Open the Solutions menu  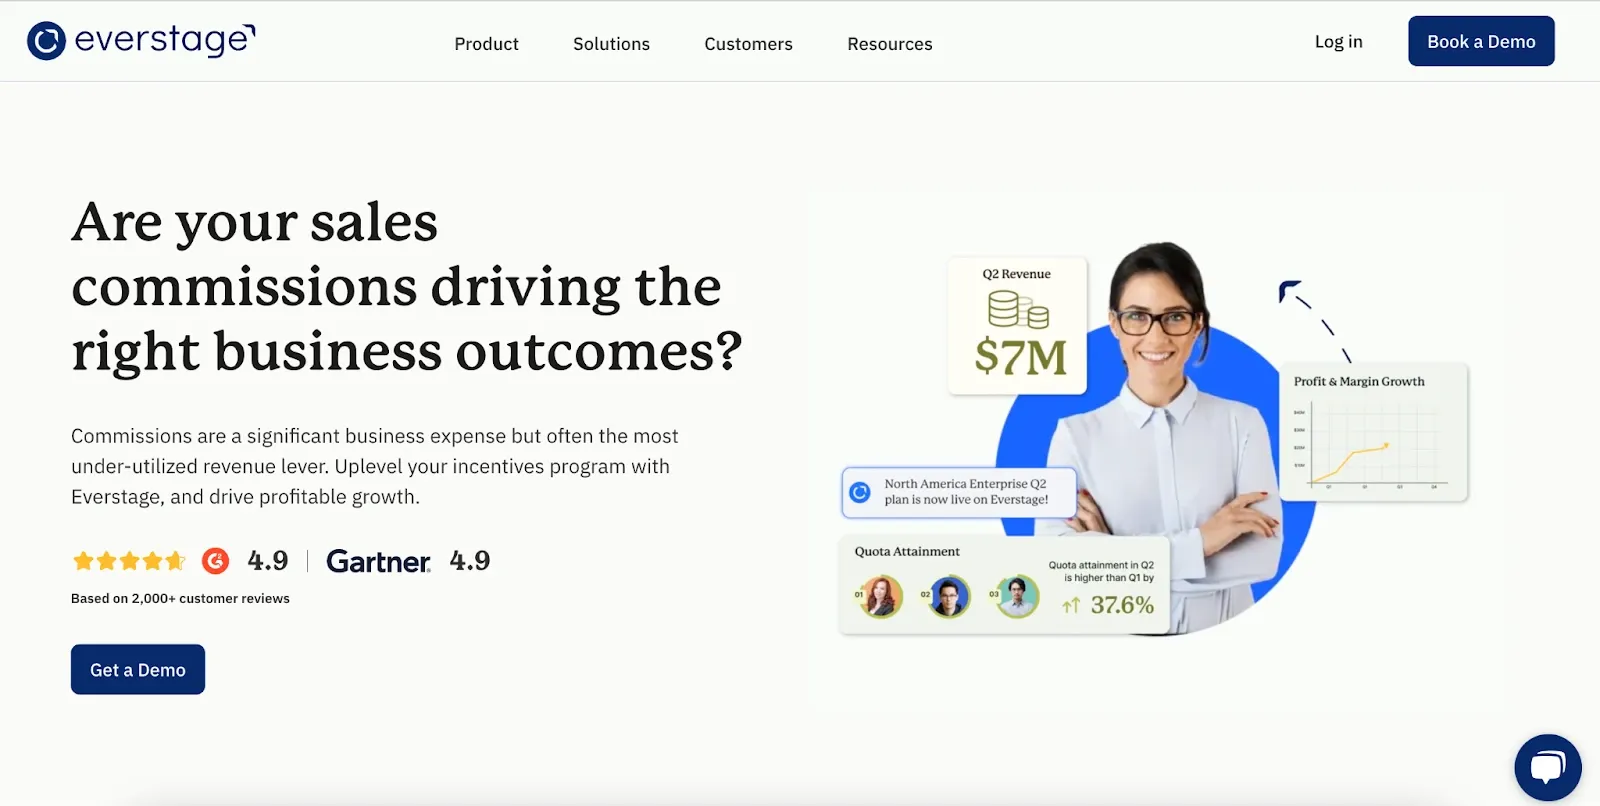point(611,44)
